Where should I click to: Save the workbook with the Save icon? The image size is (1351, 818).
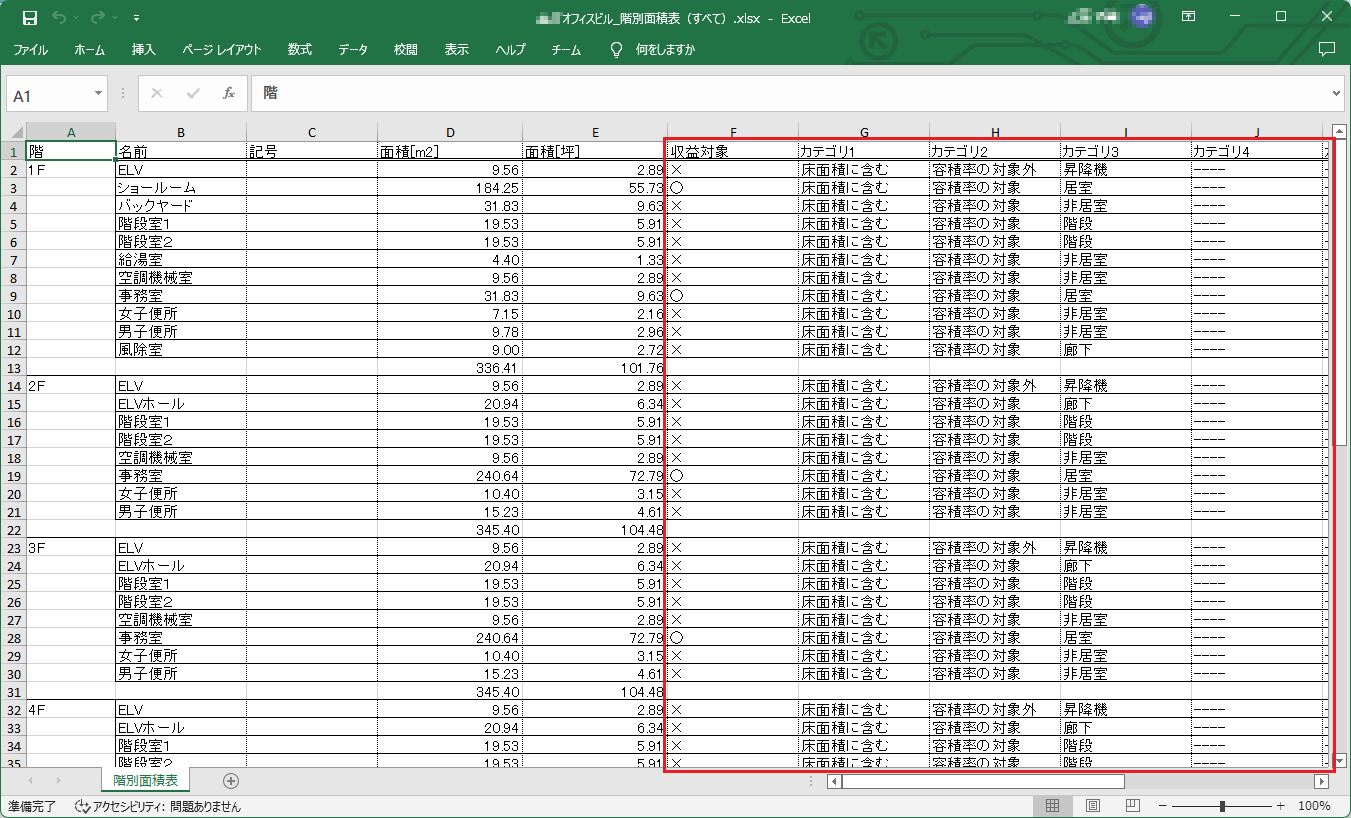click(30, 18)
